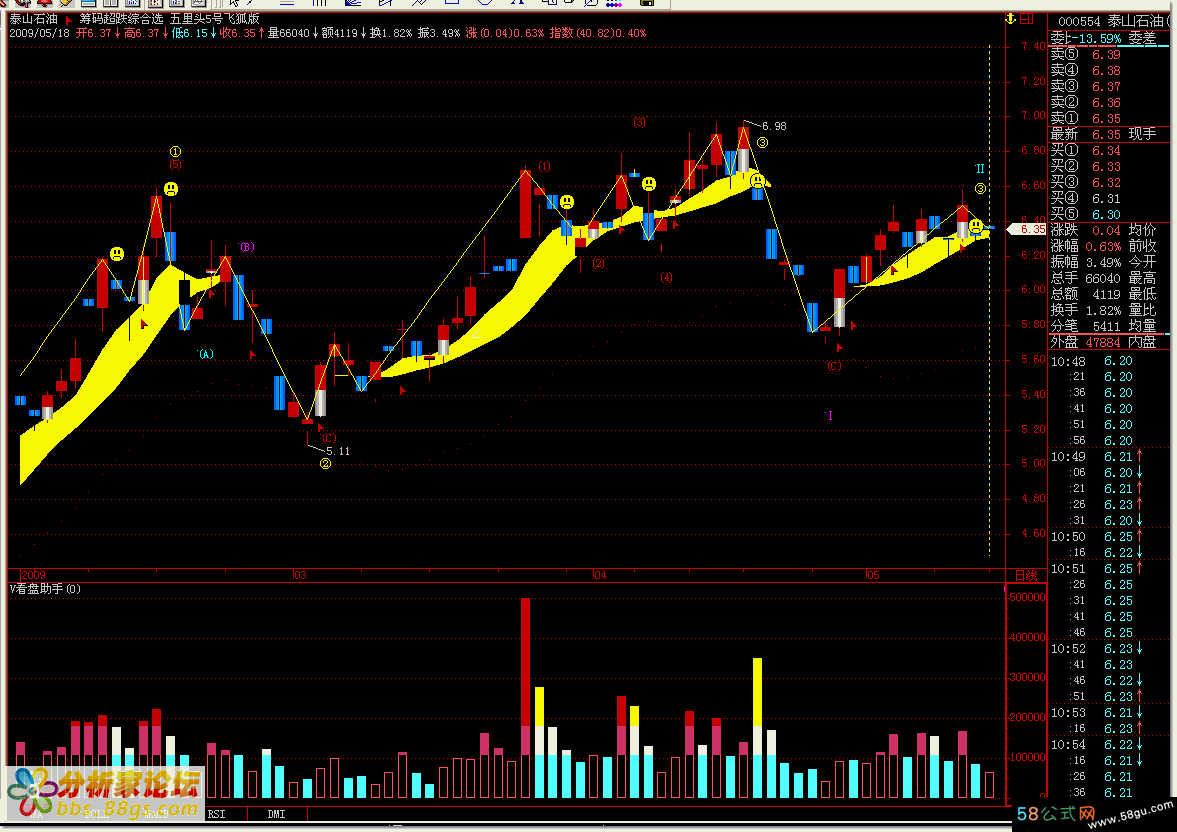
Task: Click the 7.40 price axis label
Action: [1033, 47]
